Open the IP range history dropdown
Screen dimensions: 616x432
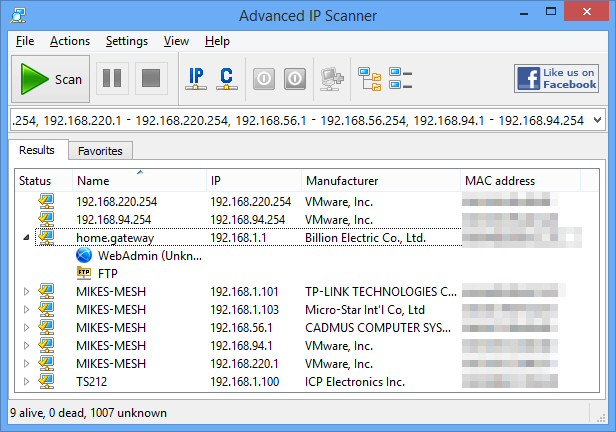598,120
